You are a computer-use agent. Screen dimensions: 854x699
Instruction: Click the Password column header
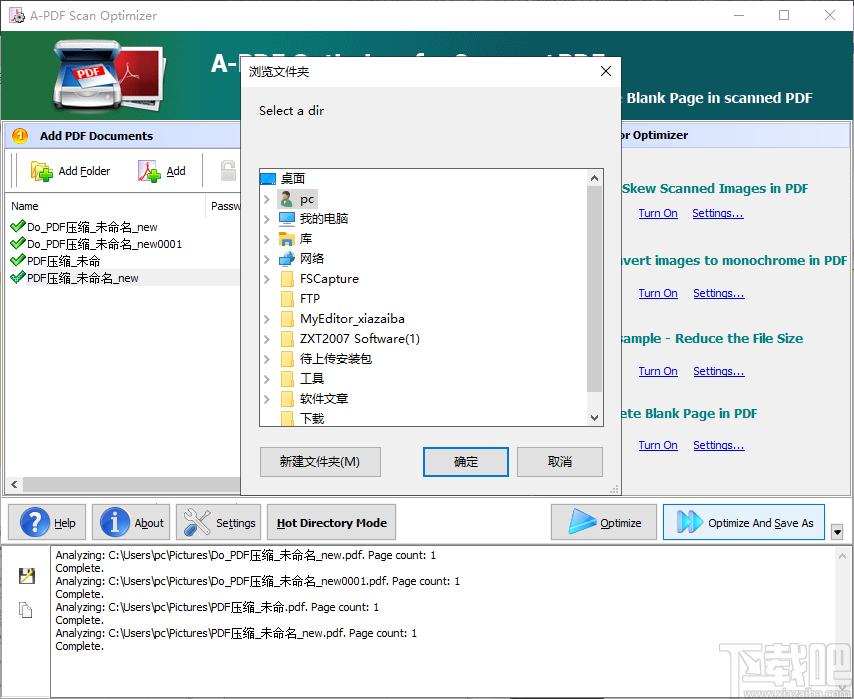coord(224,206)
